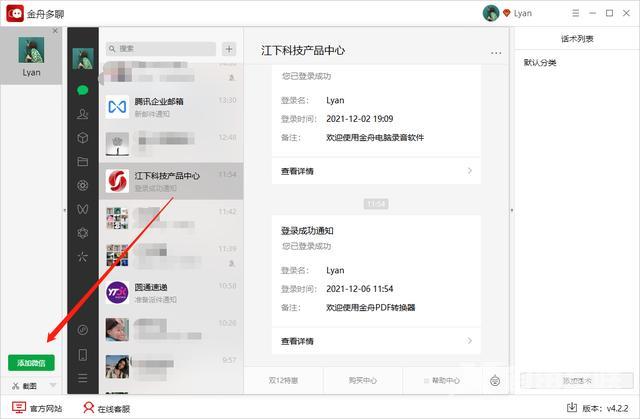Open WeChat sidebar hamburger menu
The height and width of the screenshot is (419, 640).
click(x=82, y=378)
